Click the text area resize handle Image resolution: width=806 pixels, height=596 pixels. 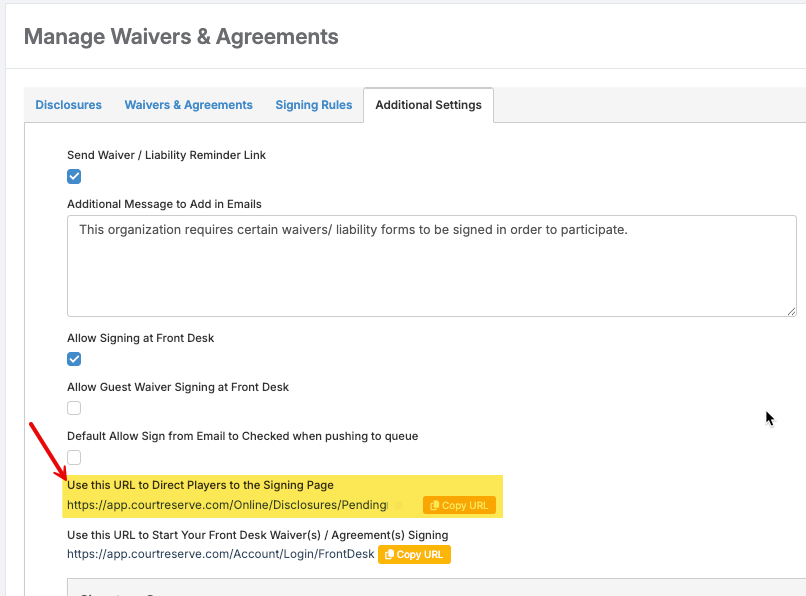(x=791, y=311)
